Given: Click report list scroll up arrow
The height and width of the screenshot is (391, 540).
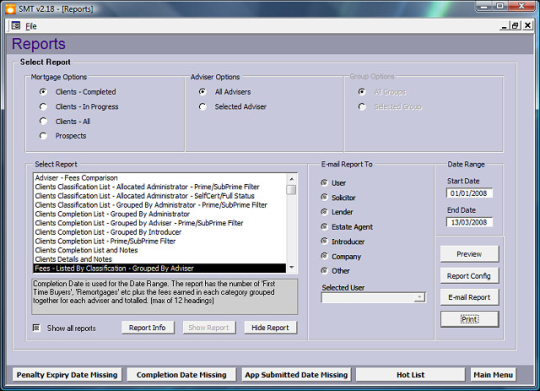Looking at the screenshot, I should [x=291, y=179].
